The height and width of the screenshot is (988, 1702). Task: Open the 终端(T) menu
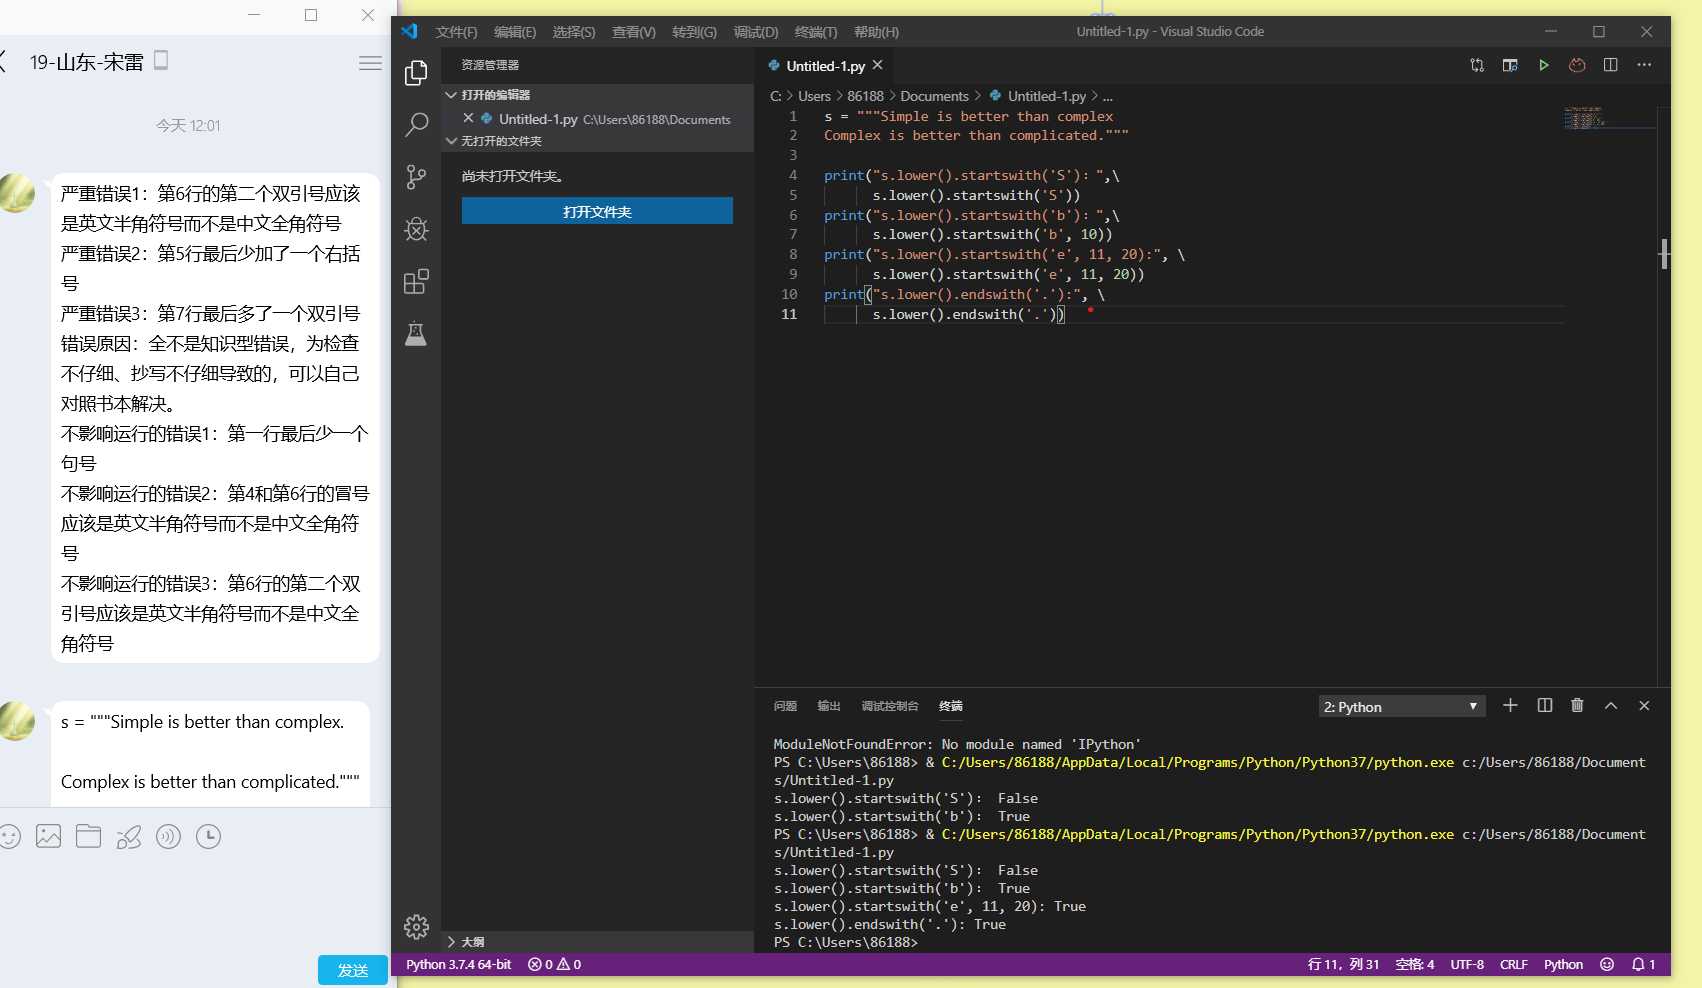coord(816,32)
